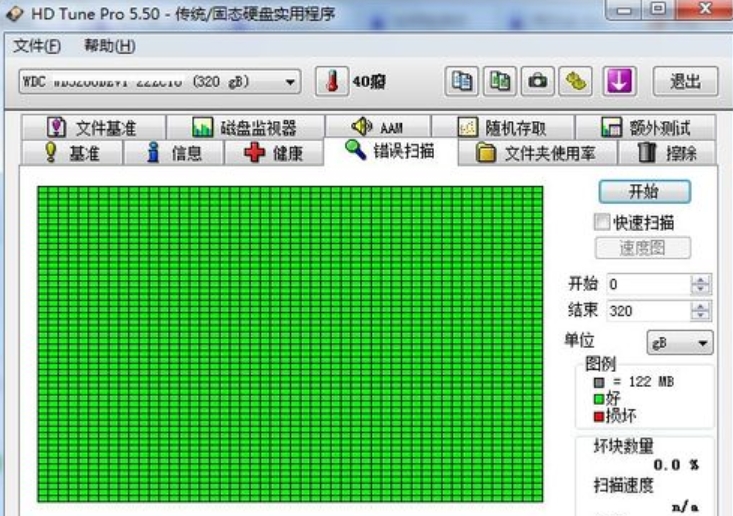Click the 0.0 % bad blocks value
This screenshot has height=516, width=733.
[x=676, y=465]
